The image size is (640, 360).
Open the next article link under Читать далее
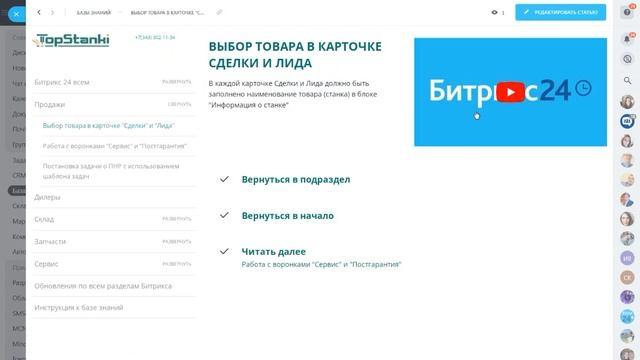(322, 264)
